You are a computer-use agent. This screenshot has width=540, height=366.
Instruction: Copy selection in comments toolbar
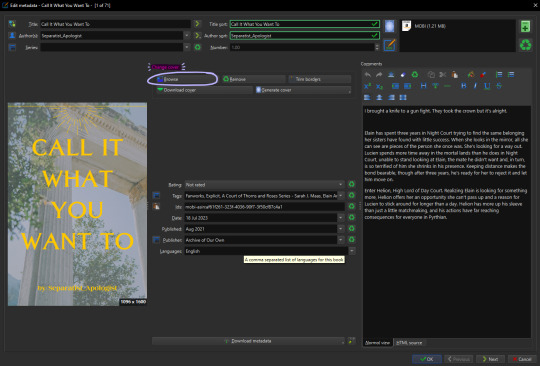(x=431, y=74)
